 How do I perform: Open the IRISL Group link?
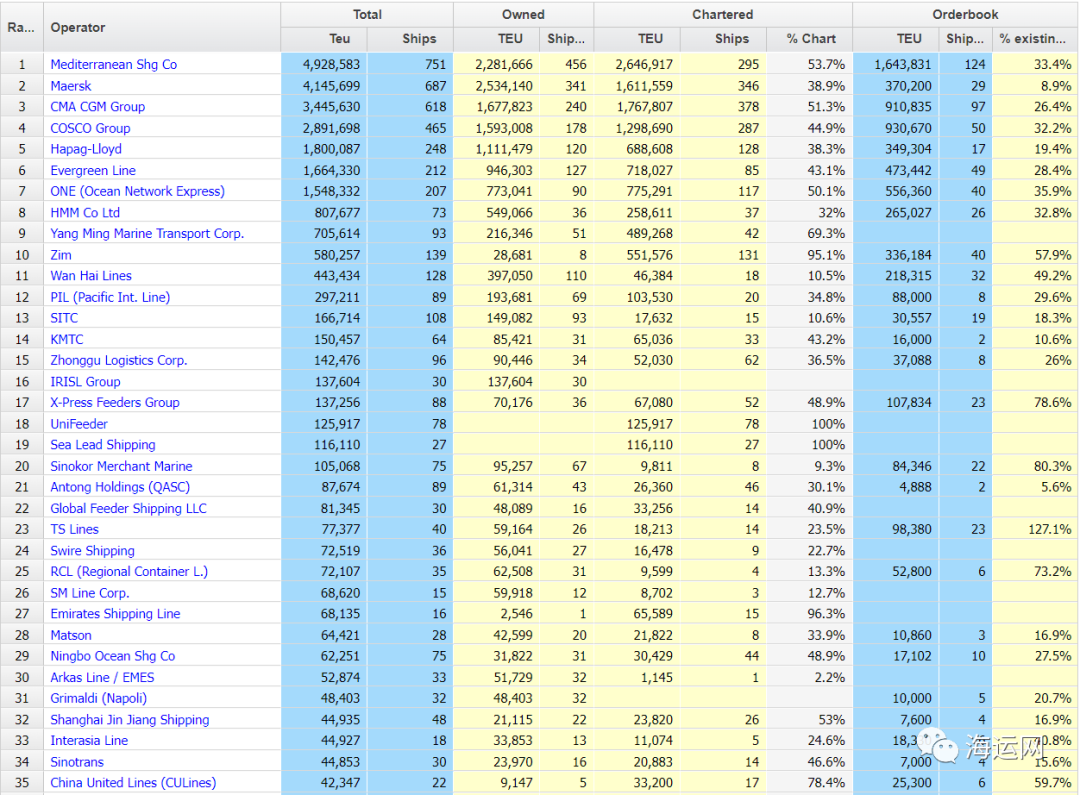85,382
